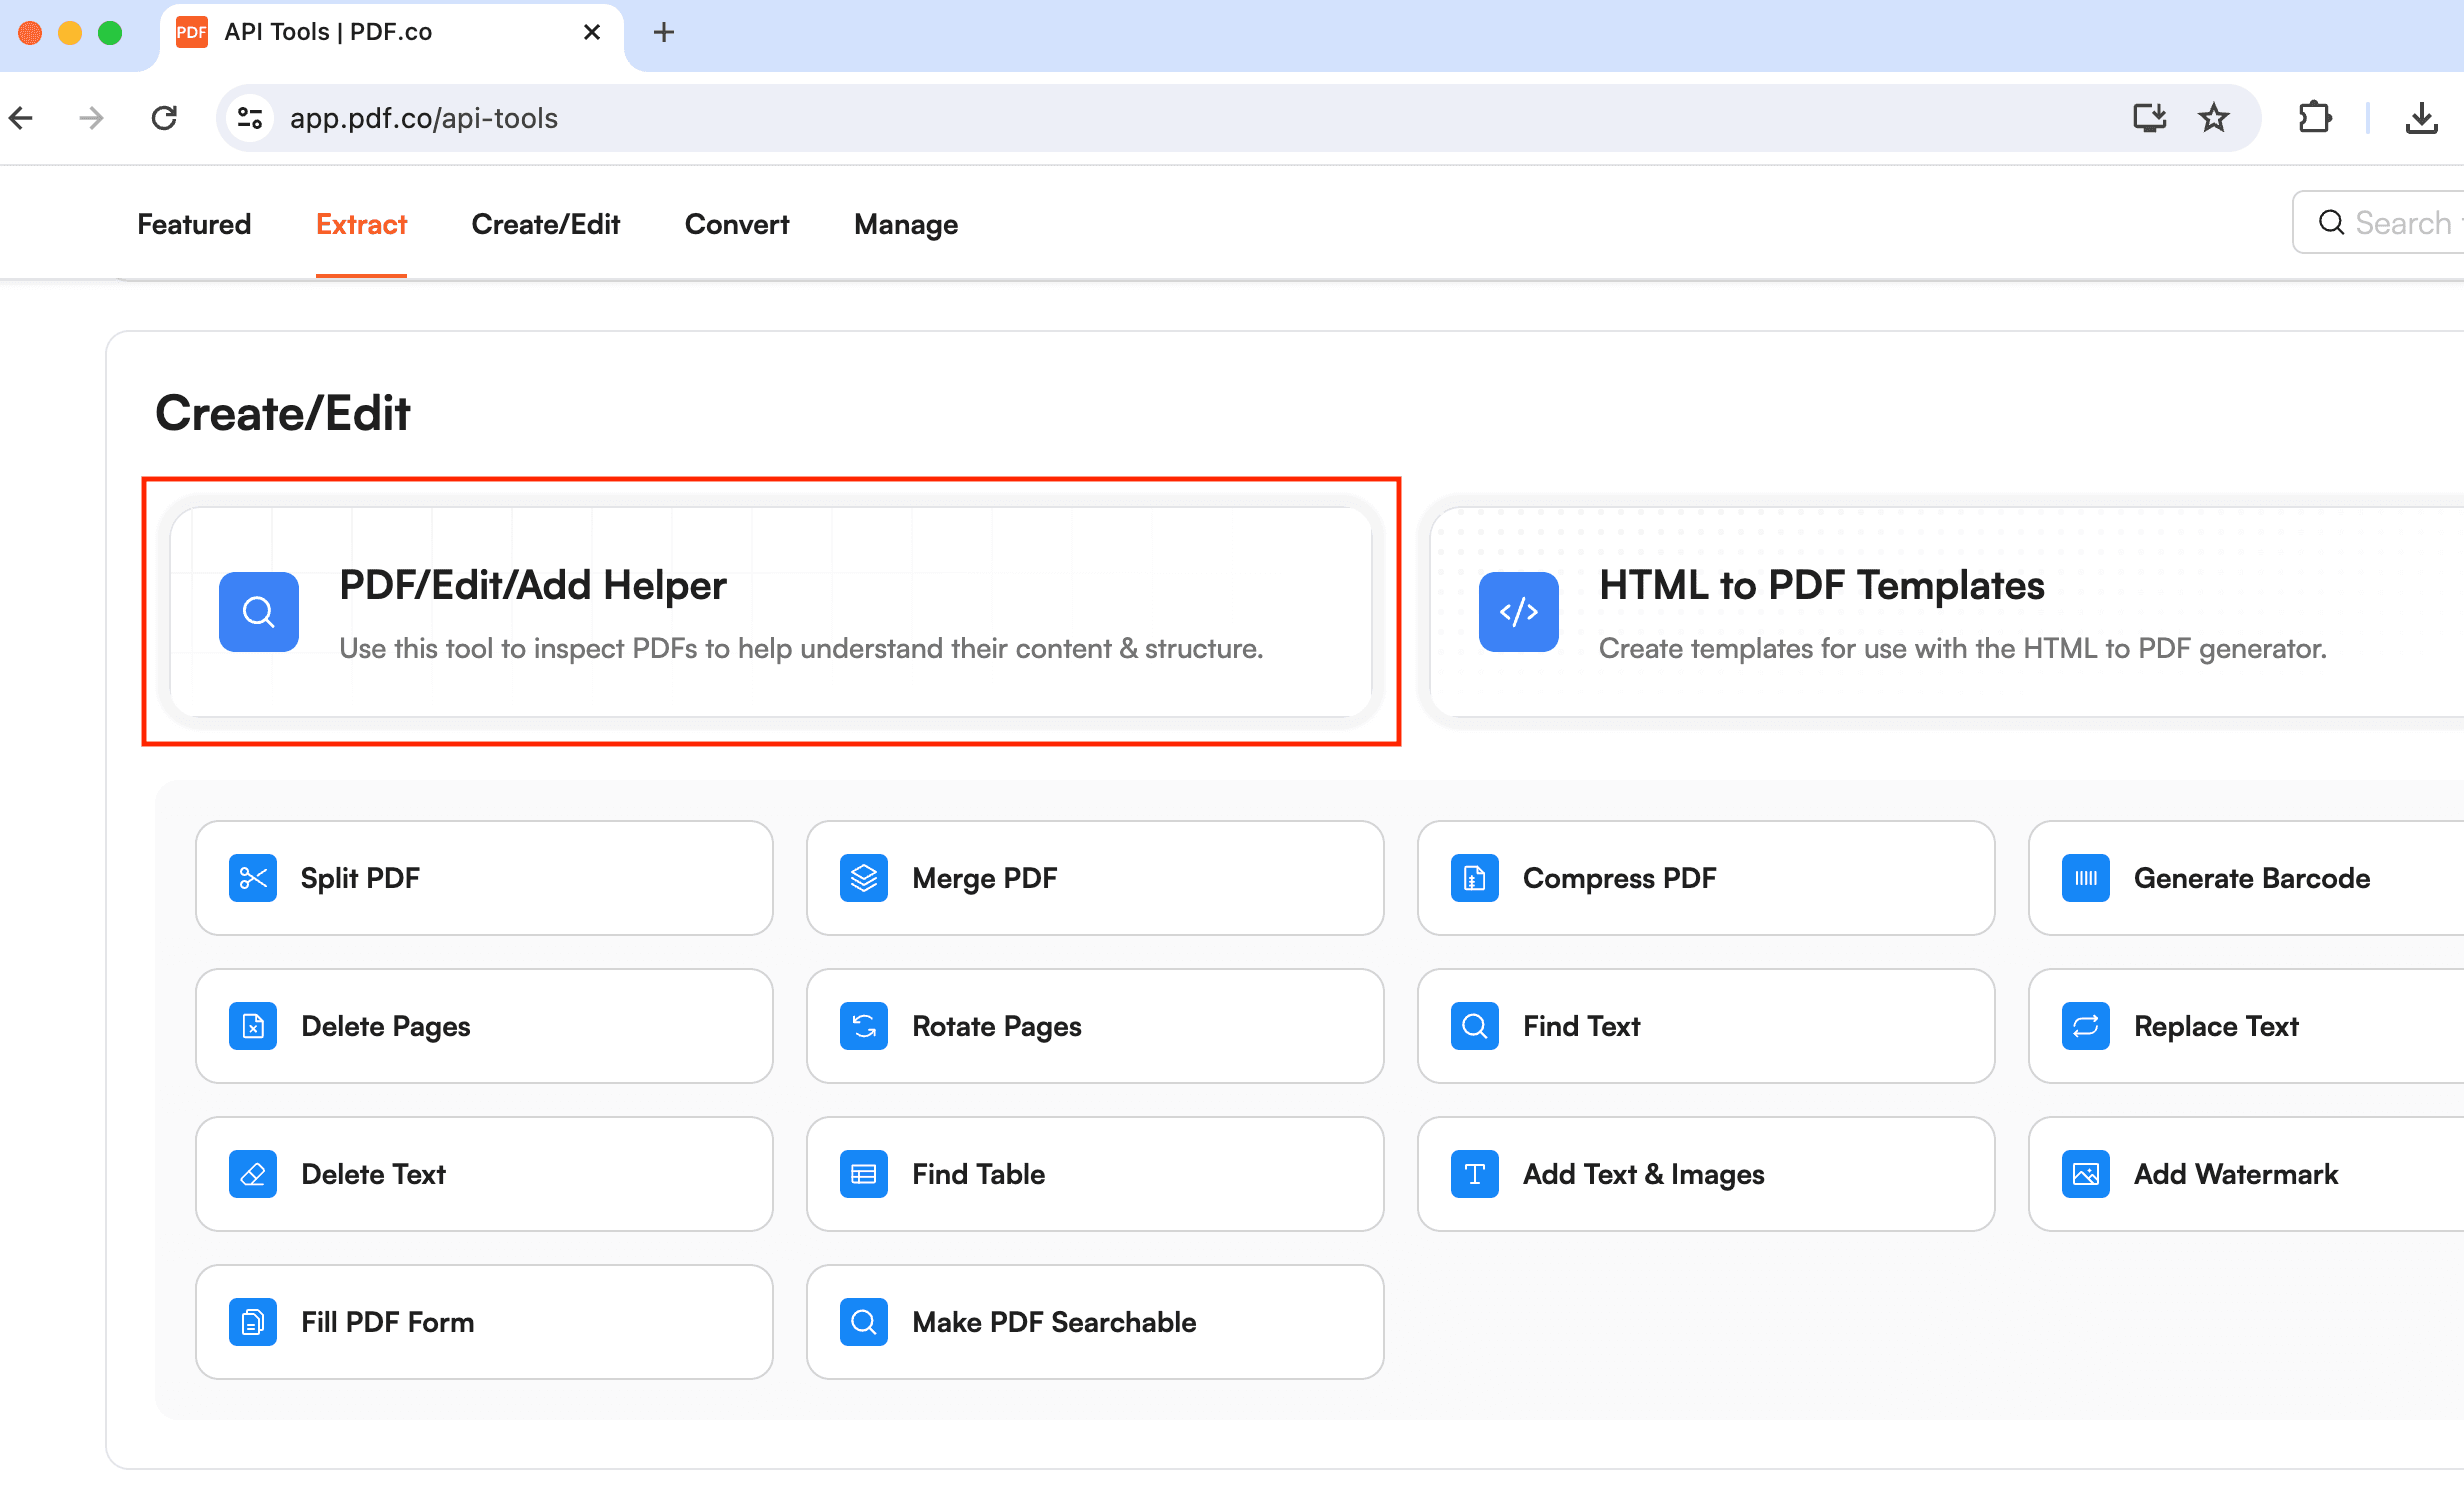Open the PDF/Edit/Add Helper inspection tool

[770, 612]
